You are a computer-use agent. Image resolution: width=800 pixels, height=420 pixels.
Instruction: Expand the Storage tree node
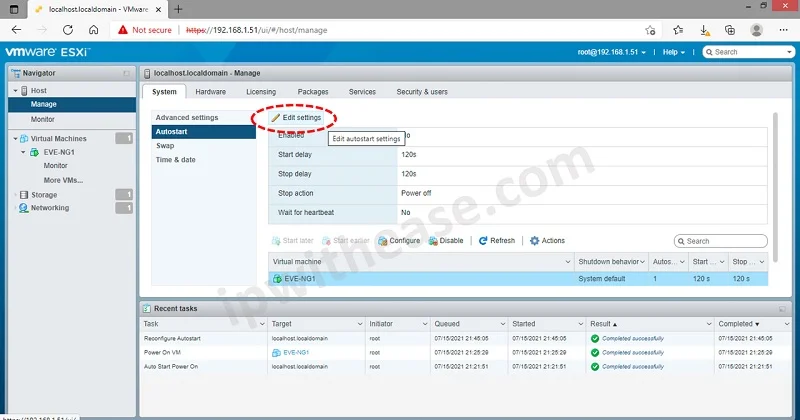[x=14, y=195]
